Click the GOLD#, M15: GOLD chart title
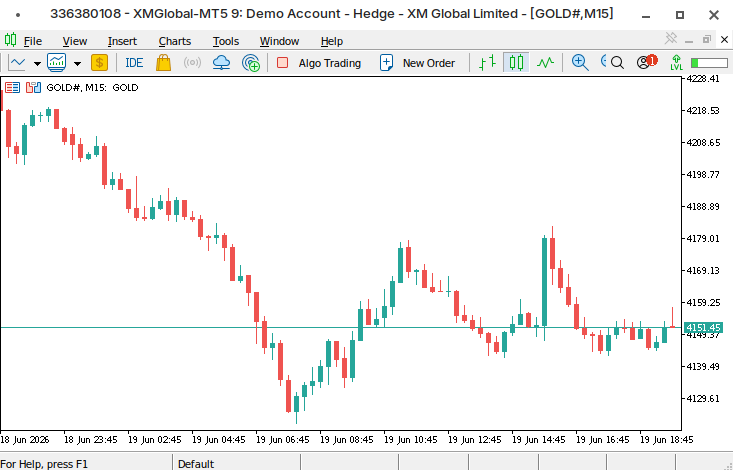 point(92,87)
